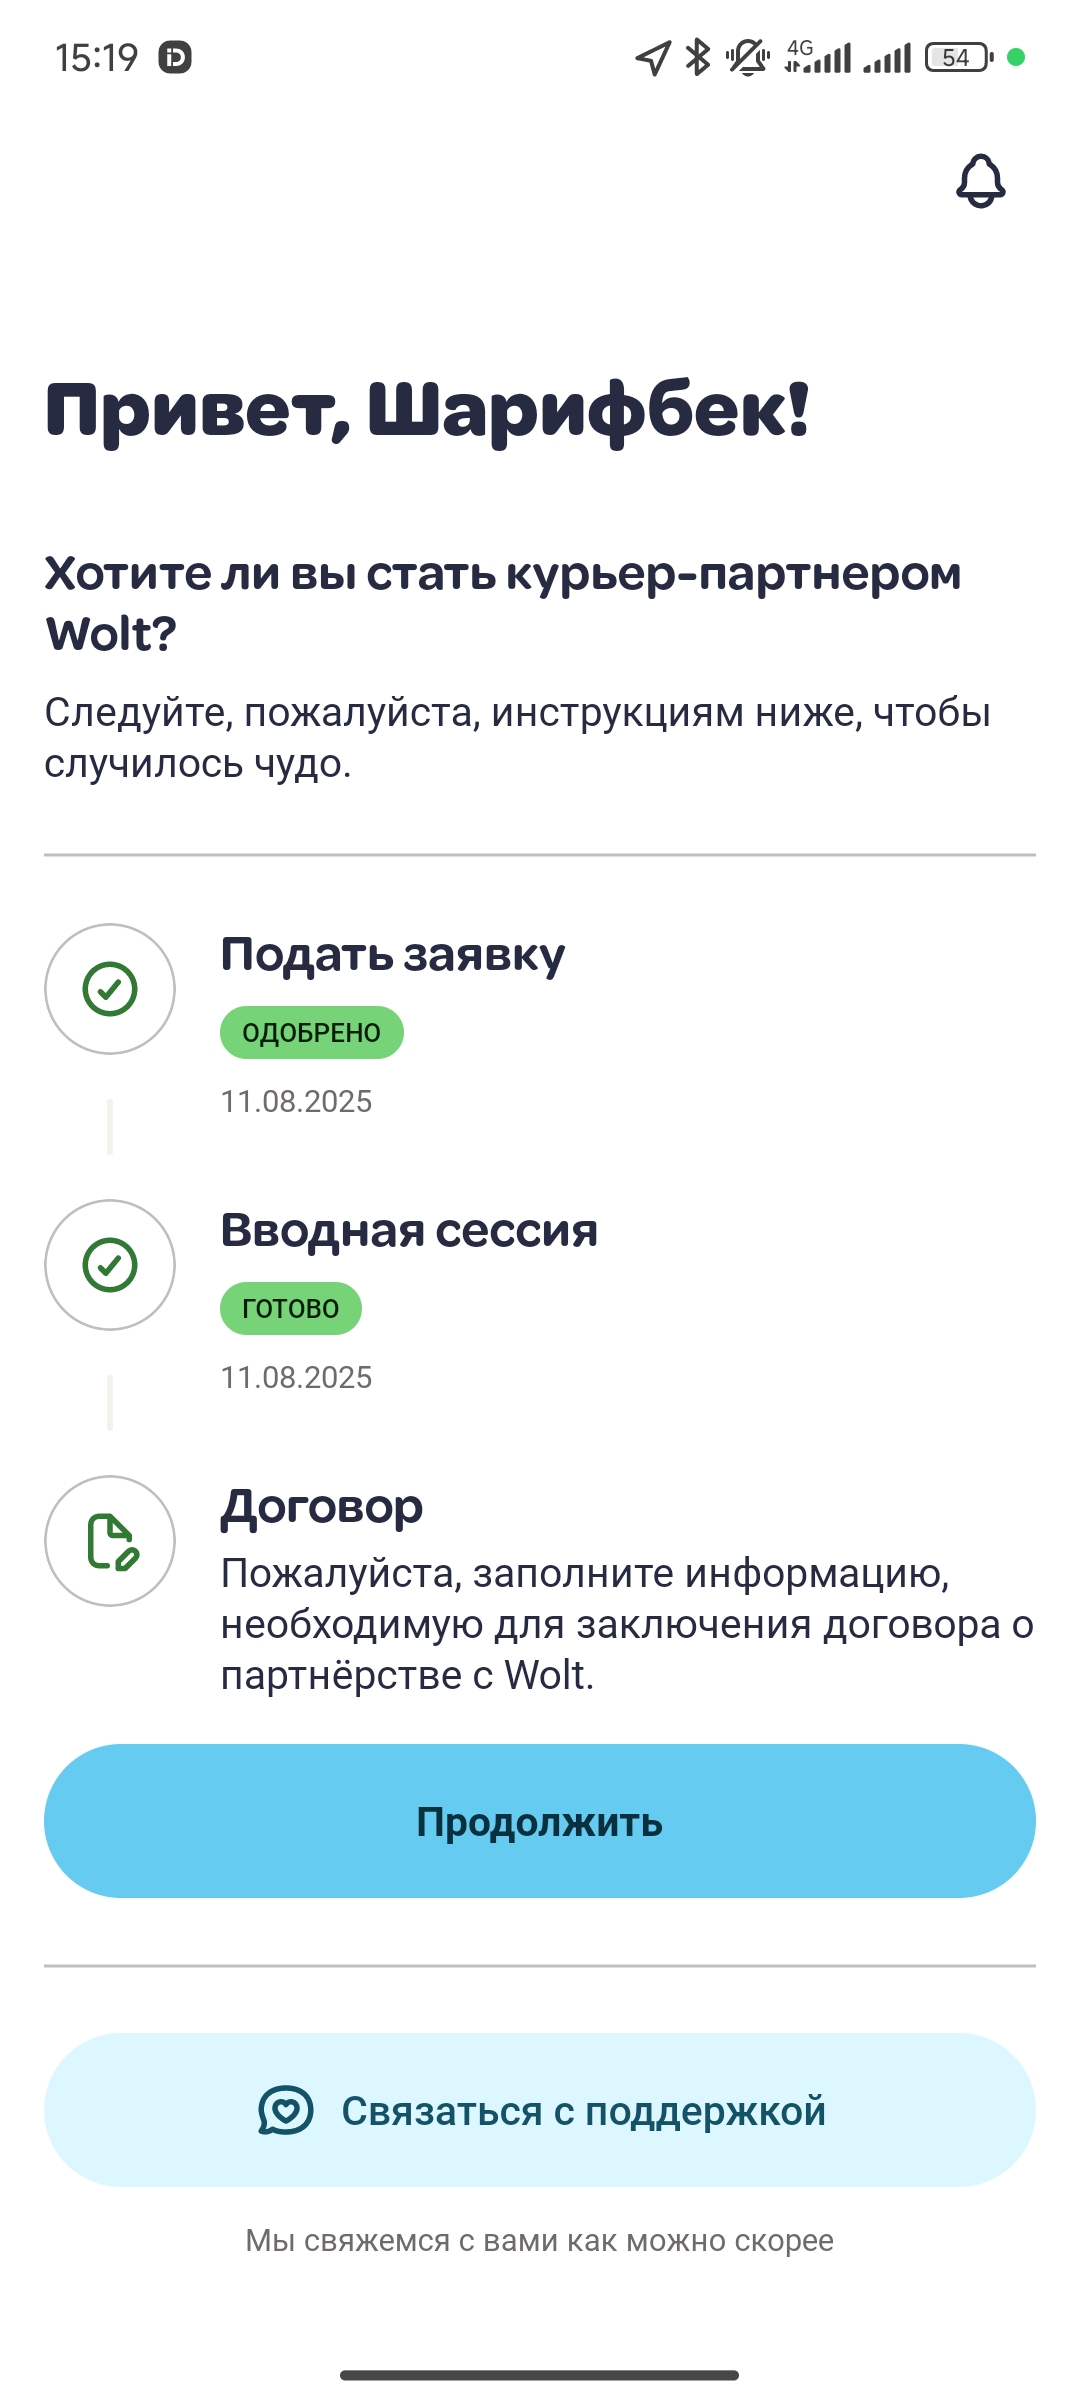1080x2400 pixels.
Task: Tap the ГОТОВО status badge
Action: (290, 1308)
